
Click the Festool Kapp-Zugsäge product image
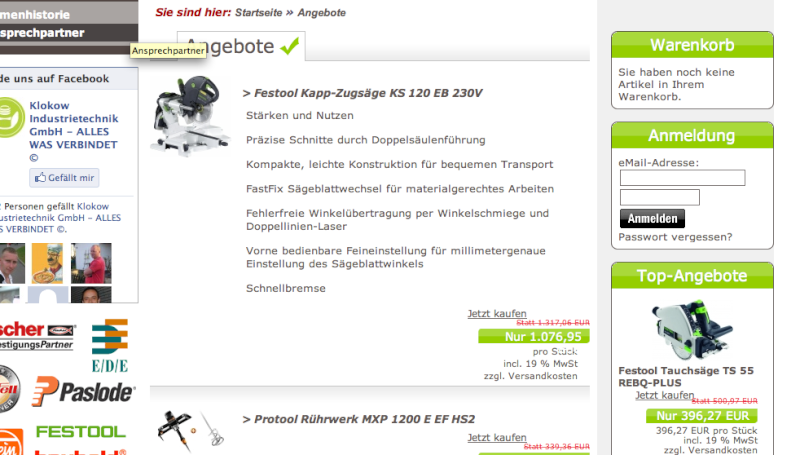pyautogui.click(x=190, y=114)
